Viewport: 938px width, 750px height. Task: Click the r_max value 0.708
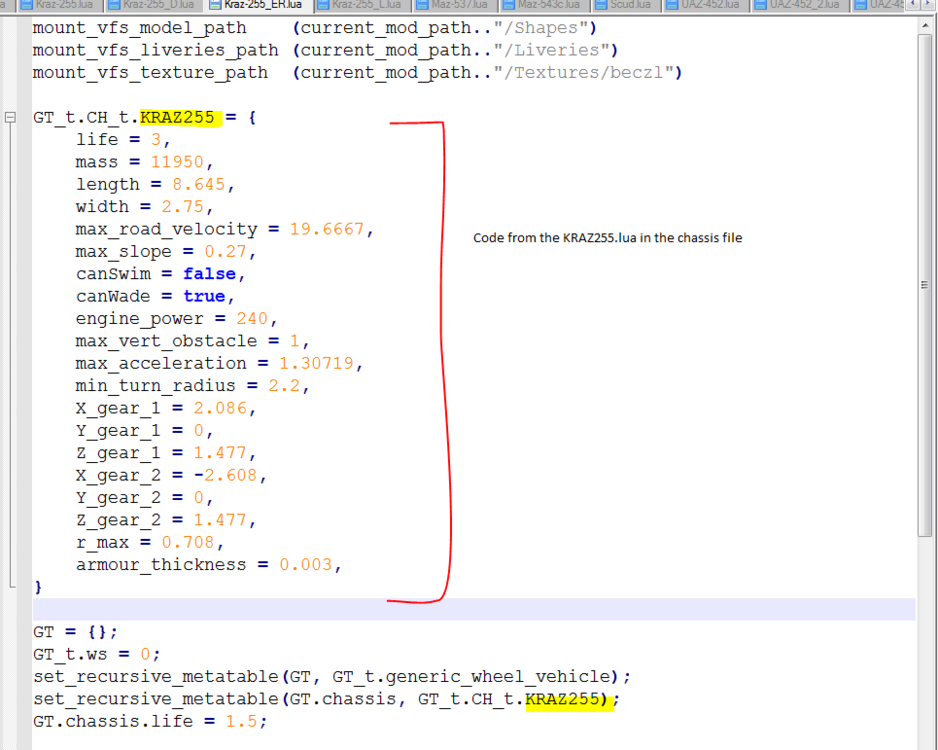[x=188, y=542]
